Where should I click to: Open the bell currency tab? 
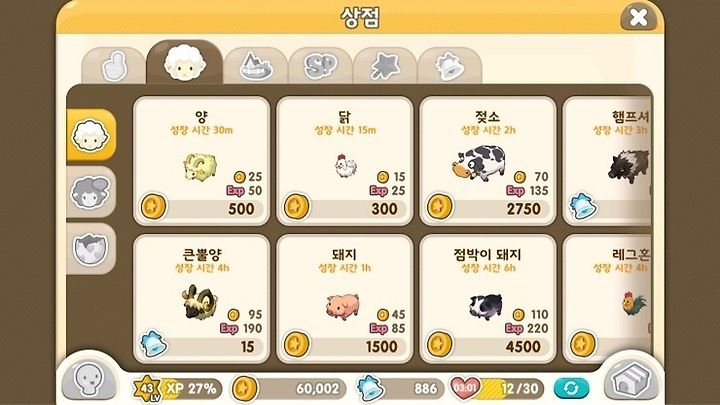[450, 66]
